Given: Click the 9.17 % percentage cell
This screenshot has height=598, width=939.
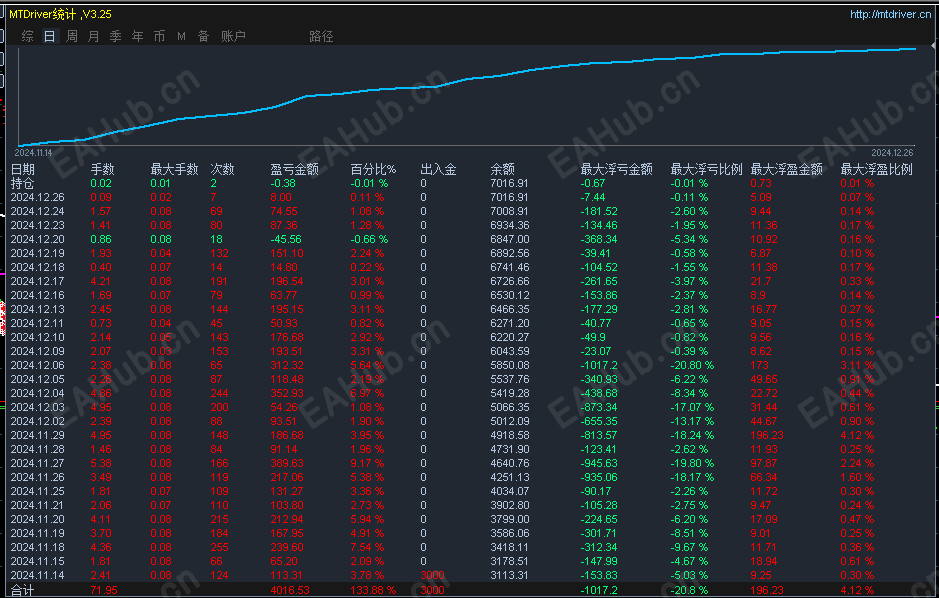Looking at the screenshot, I should [367, 463].
